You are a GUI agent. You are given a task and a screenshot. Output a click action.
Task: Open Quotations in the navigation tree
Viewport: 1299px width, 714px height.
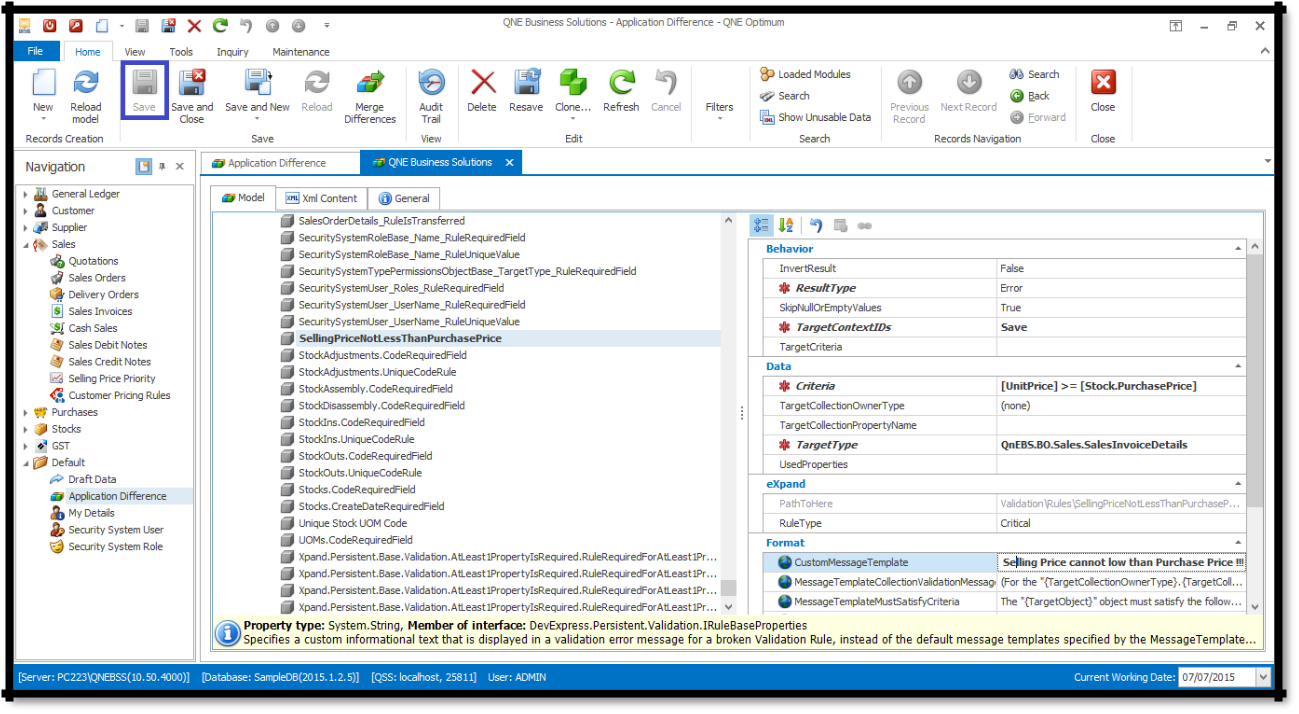click(x=93, y=261)
